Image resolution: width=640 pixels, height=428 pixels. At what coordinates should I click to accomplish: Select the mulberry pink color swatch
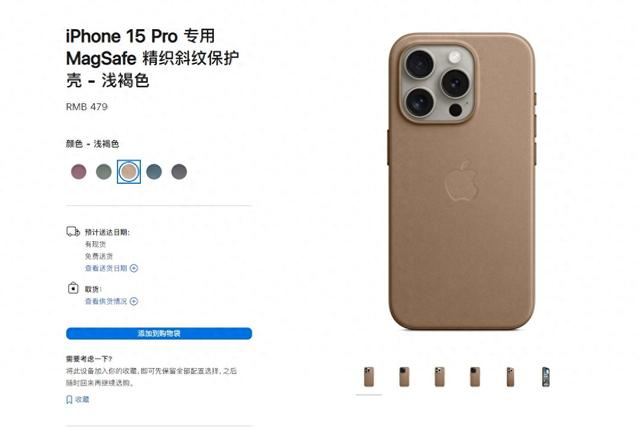(x=79, y=172)
